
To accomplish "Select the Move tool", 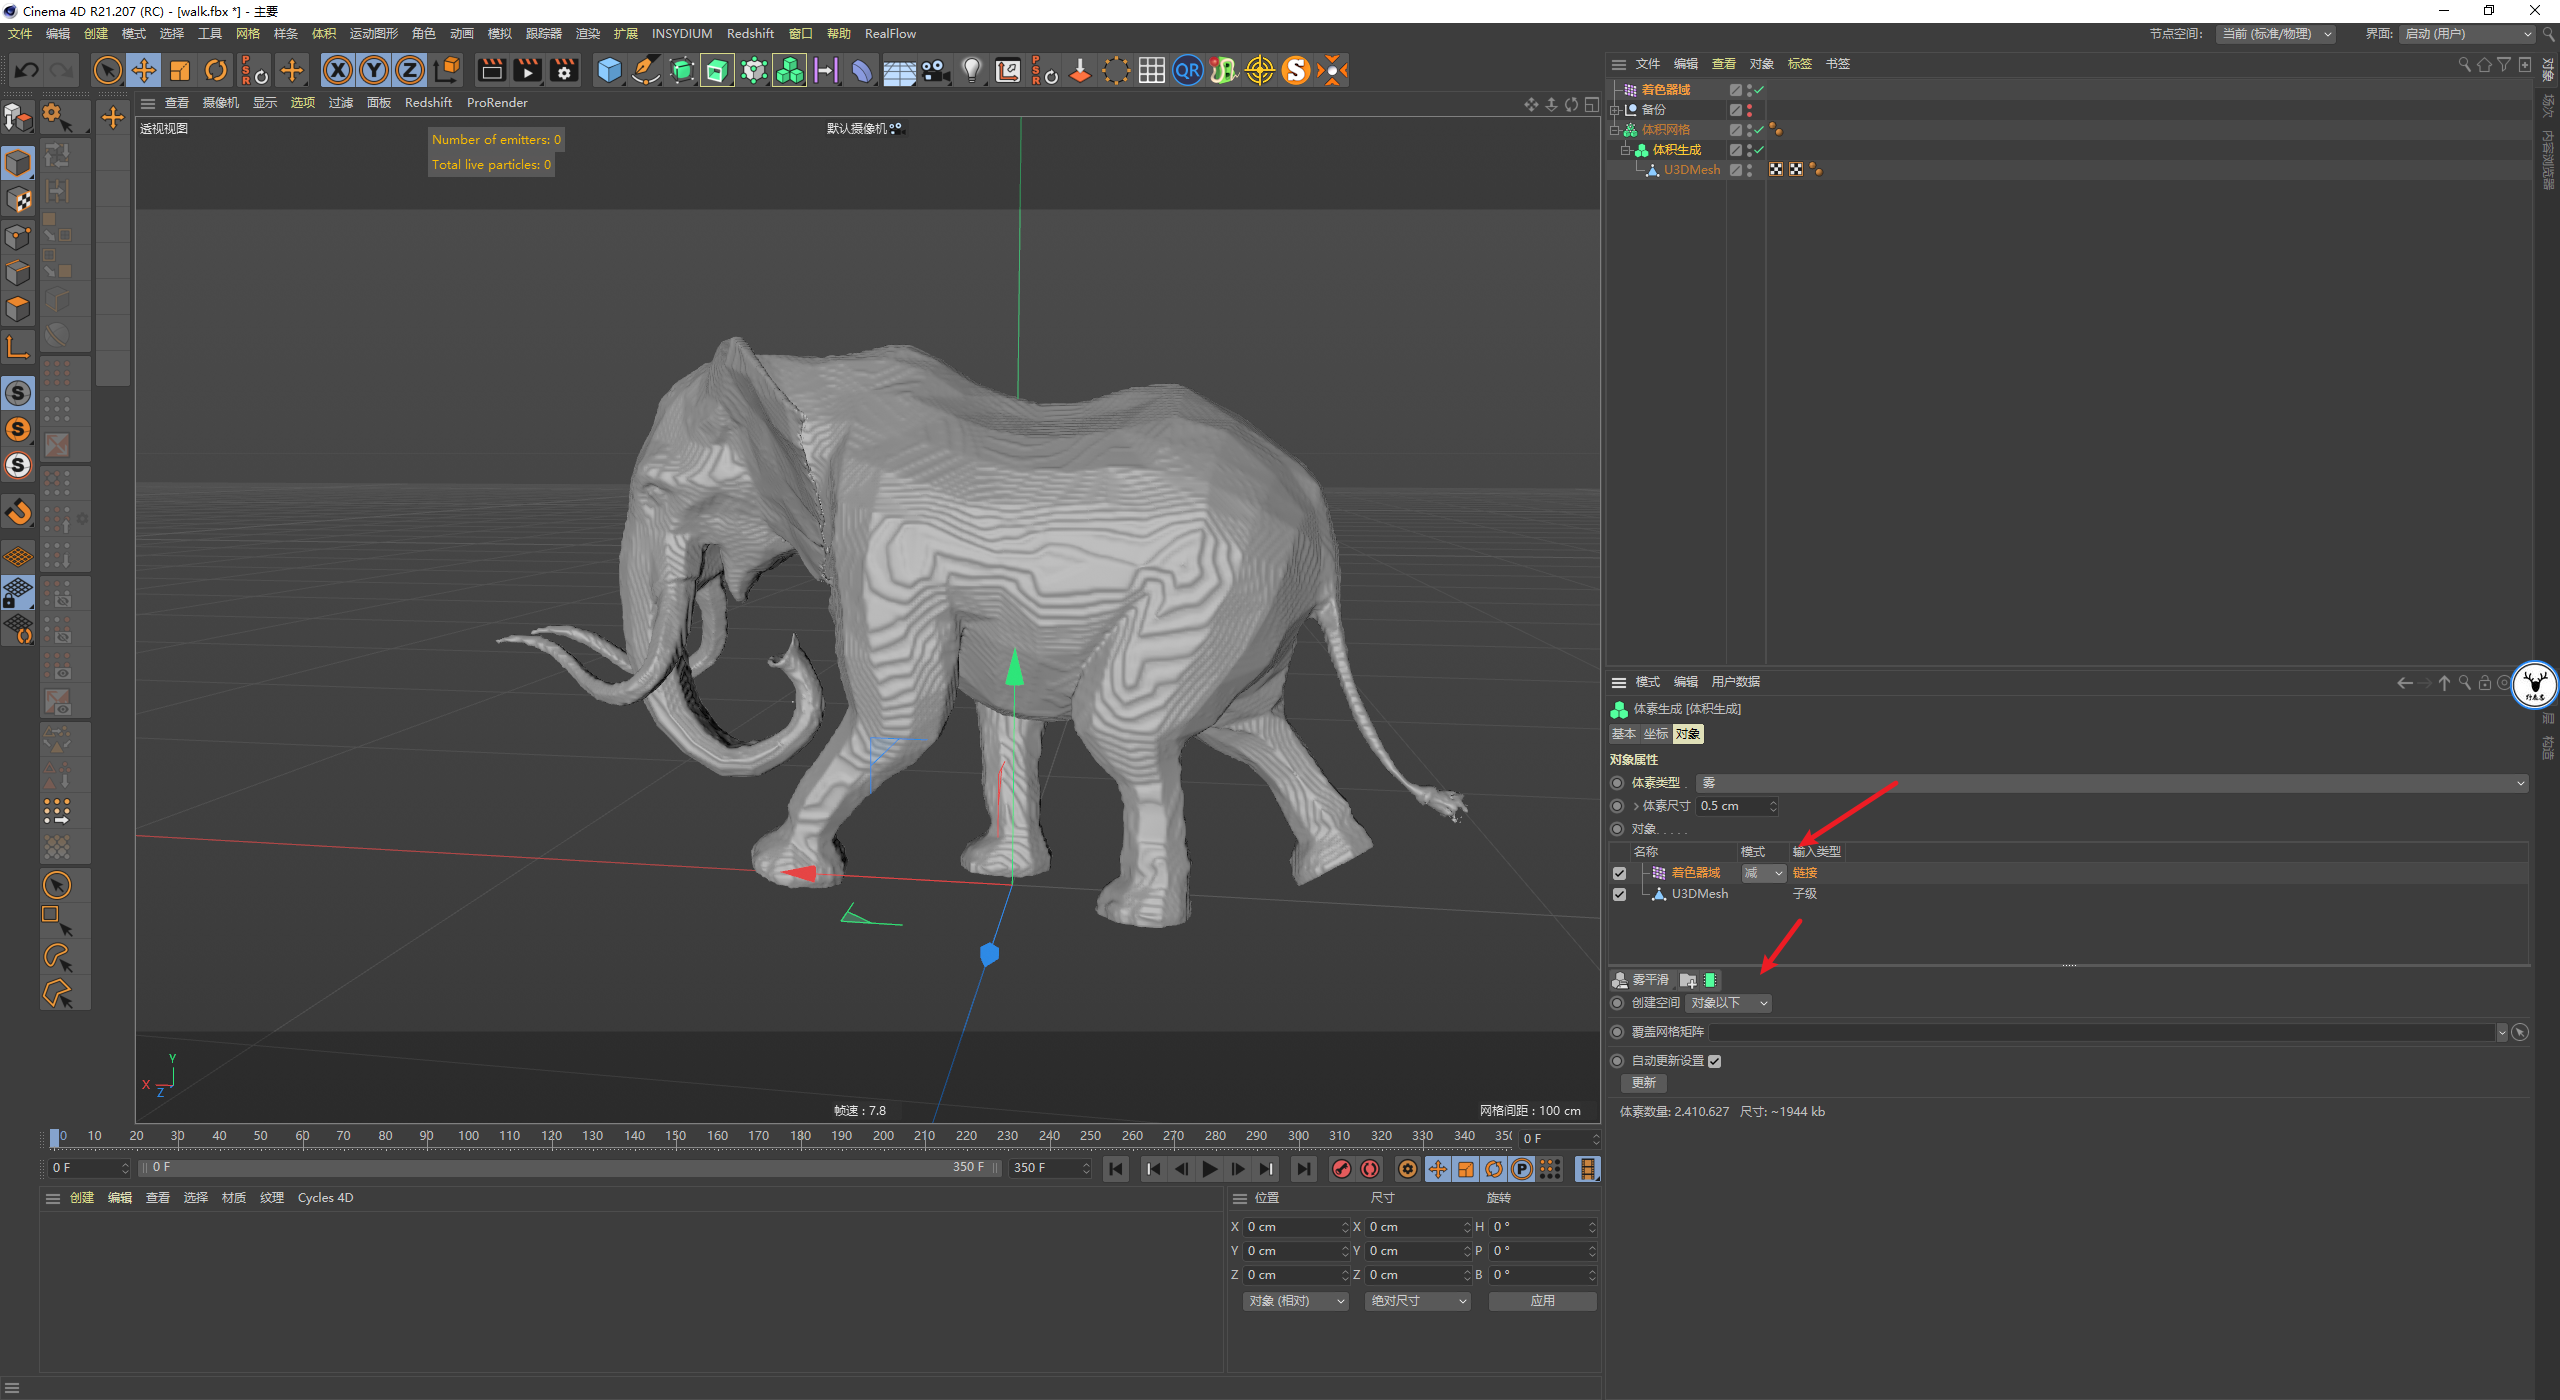I will click(144, 70).
